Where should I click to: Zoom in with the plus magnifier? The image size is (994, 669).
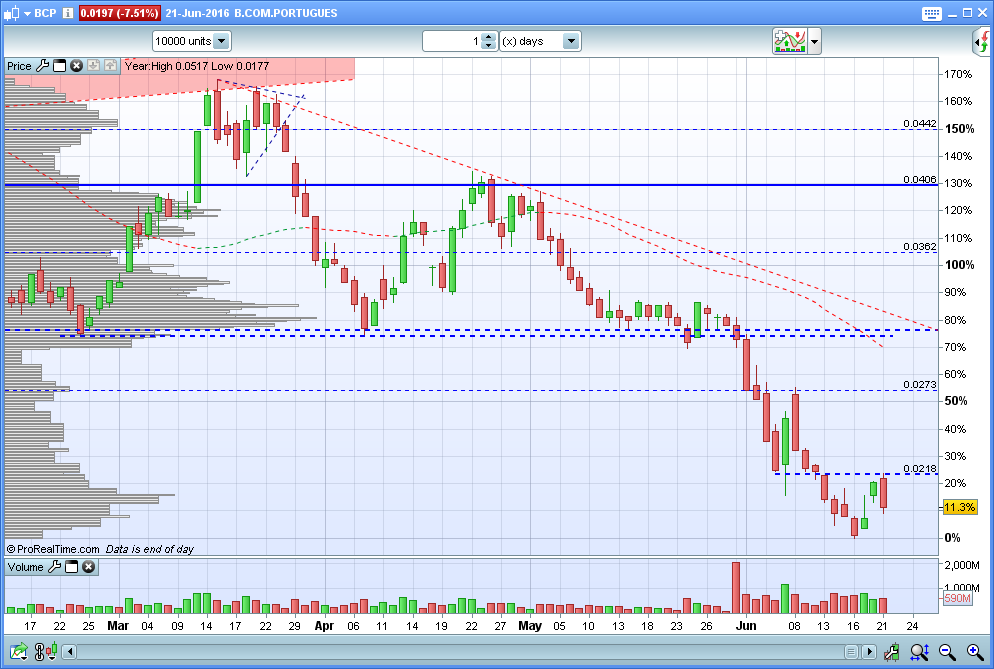[x=975, y=651]
